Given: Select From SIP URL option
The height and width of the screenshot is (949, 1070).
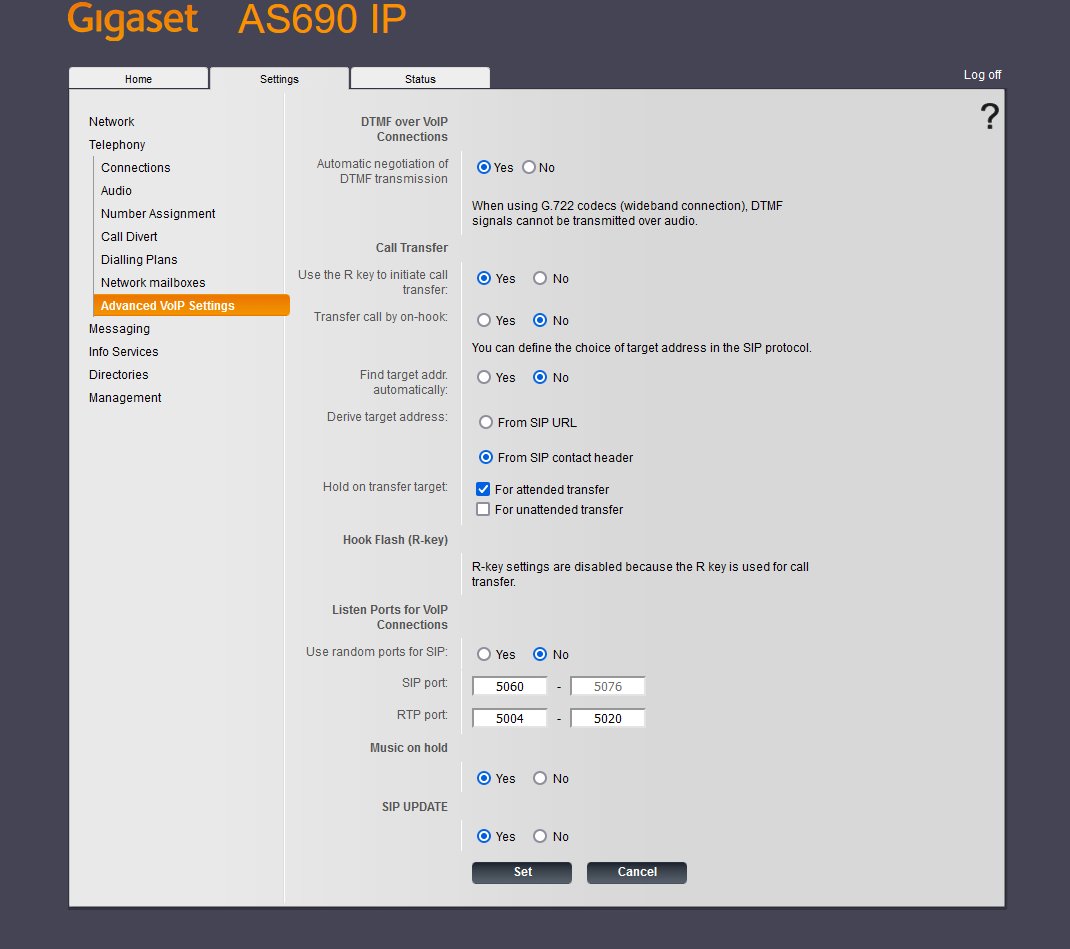Looking at the screenshot, I should (x=486, y=422).
